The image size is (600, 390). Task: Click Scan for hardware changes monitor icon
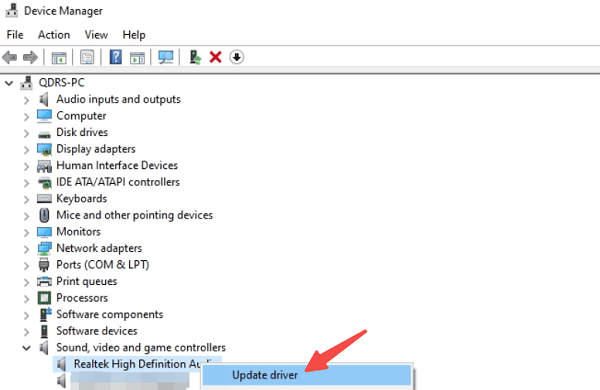[166, 57]
